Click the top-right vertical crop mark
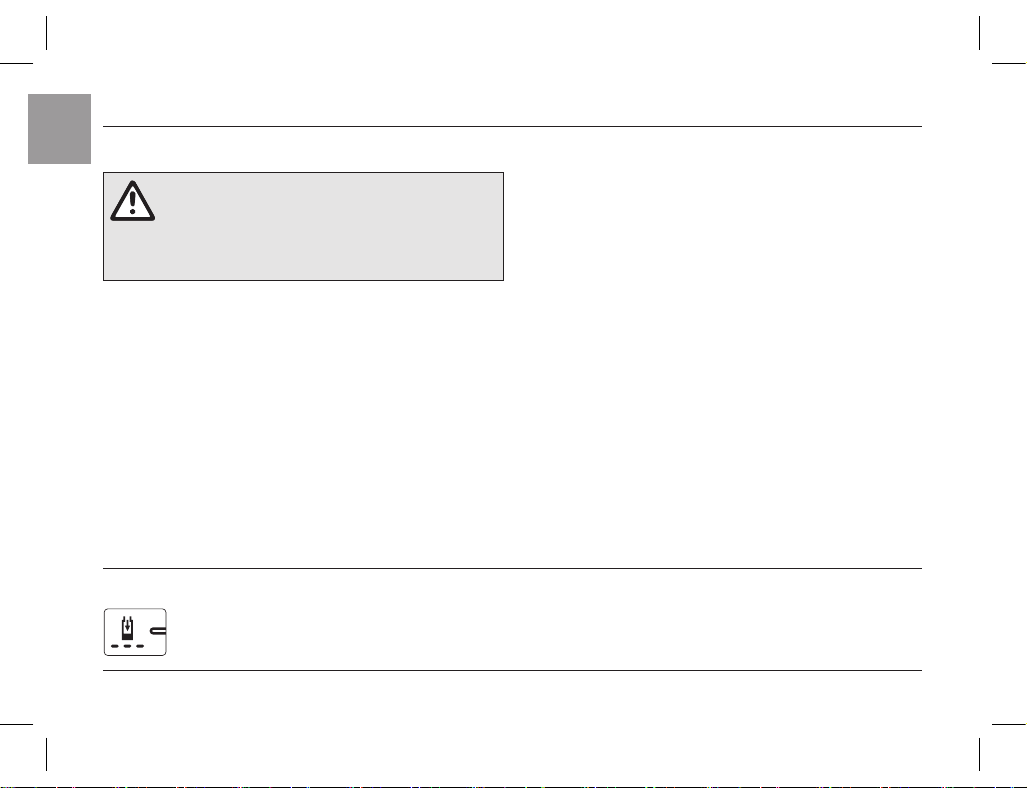The height and width of the screenshot is (788, 1027). tap(980, 33)
